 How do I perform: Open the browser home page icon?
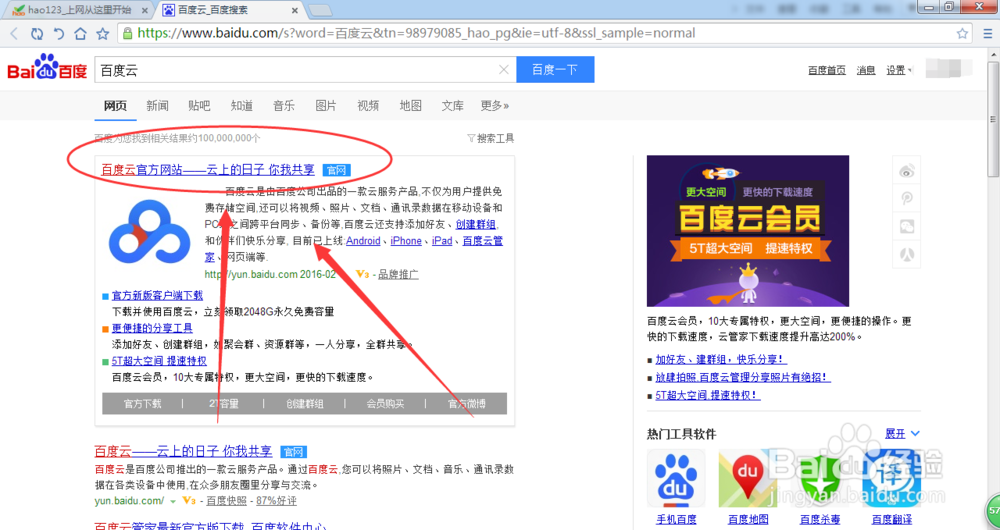80,34
